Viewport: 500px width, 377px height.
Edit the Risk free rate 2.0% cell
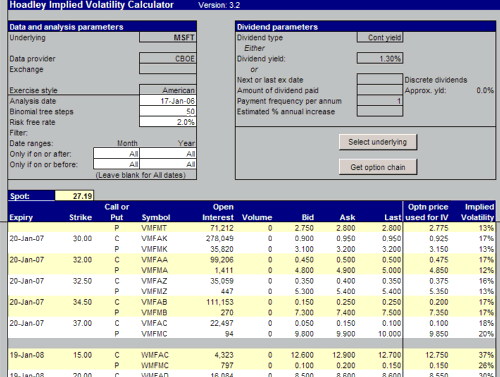pos(168,122)
